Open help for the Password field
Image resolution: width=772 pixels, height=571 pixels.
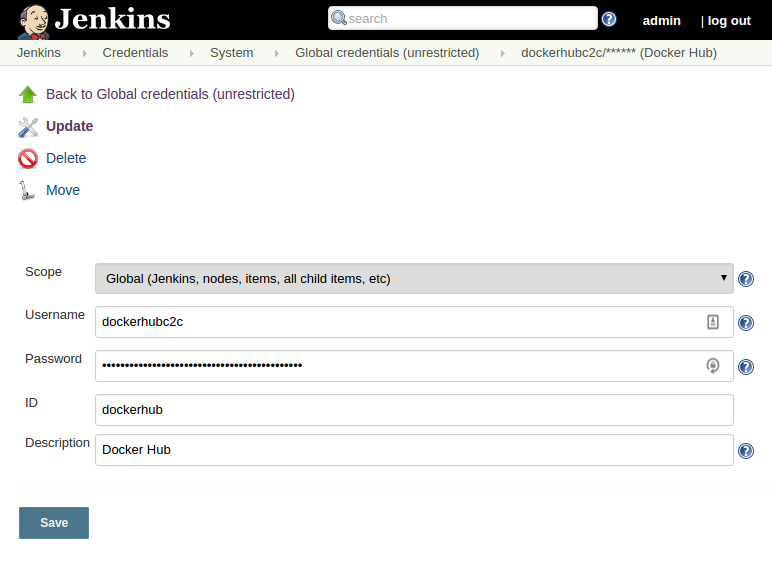pyautogui.click(x=746, y=367)
